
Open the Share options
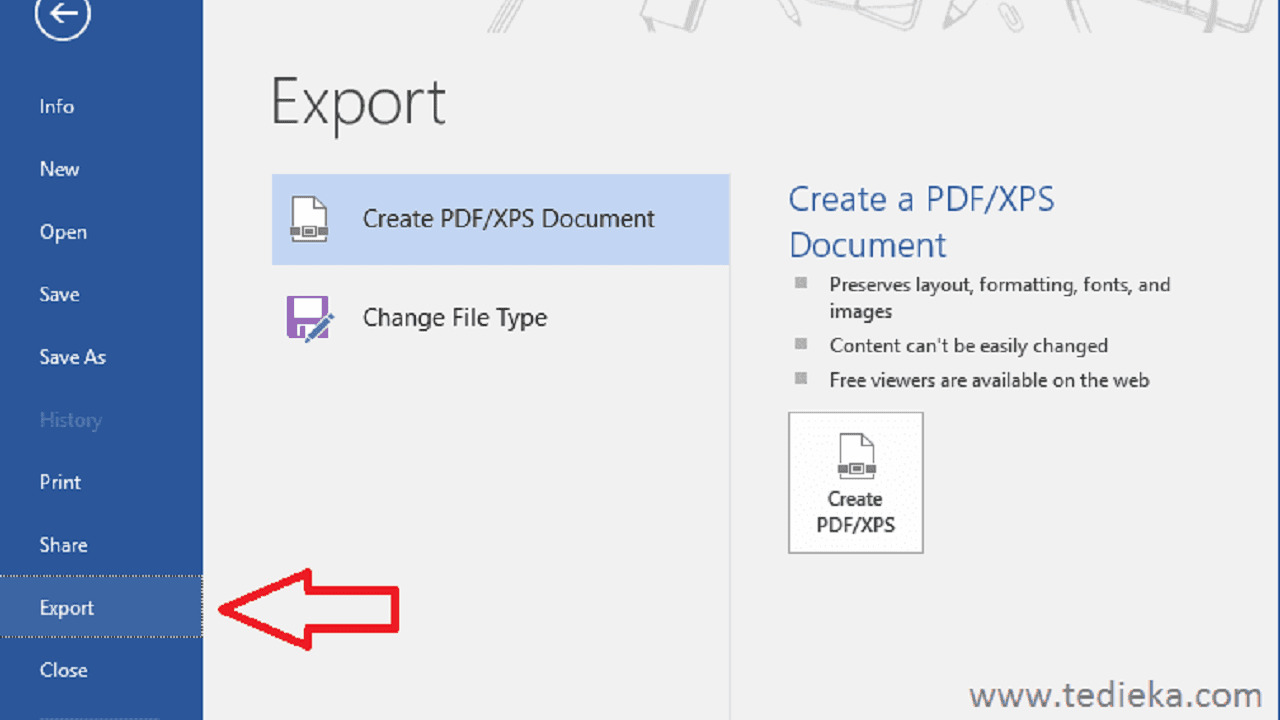63,545
